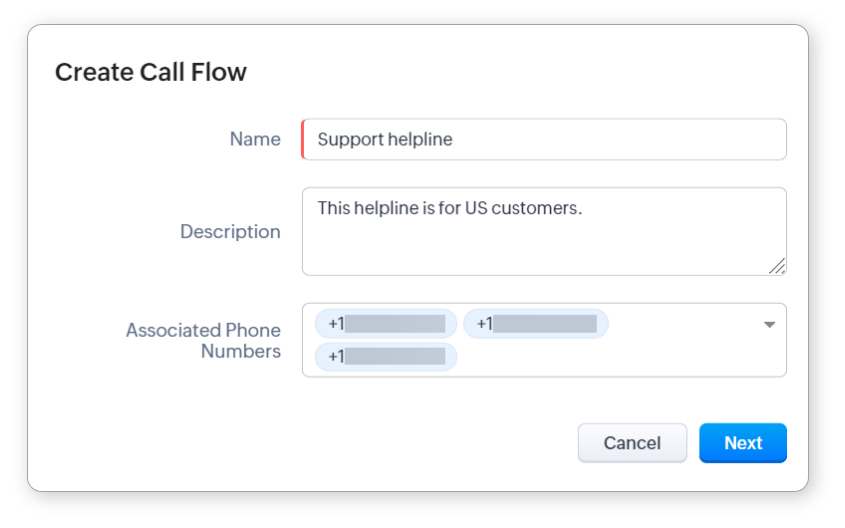Viewport: 845px width, 528px height.
Task: Click the red required marker on Name field
Action: pos(303,140)
